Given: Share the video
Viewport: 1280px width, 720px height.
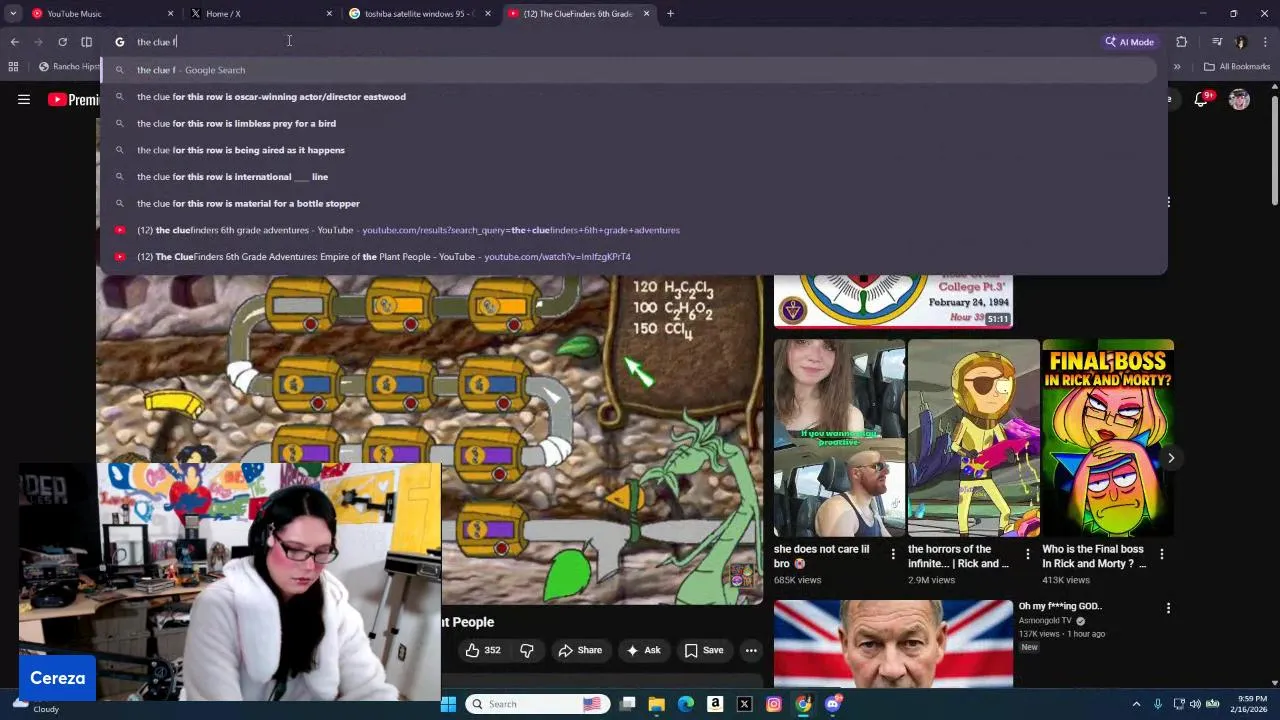Looking at the screenshot, I should click(580, 650).
